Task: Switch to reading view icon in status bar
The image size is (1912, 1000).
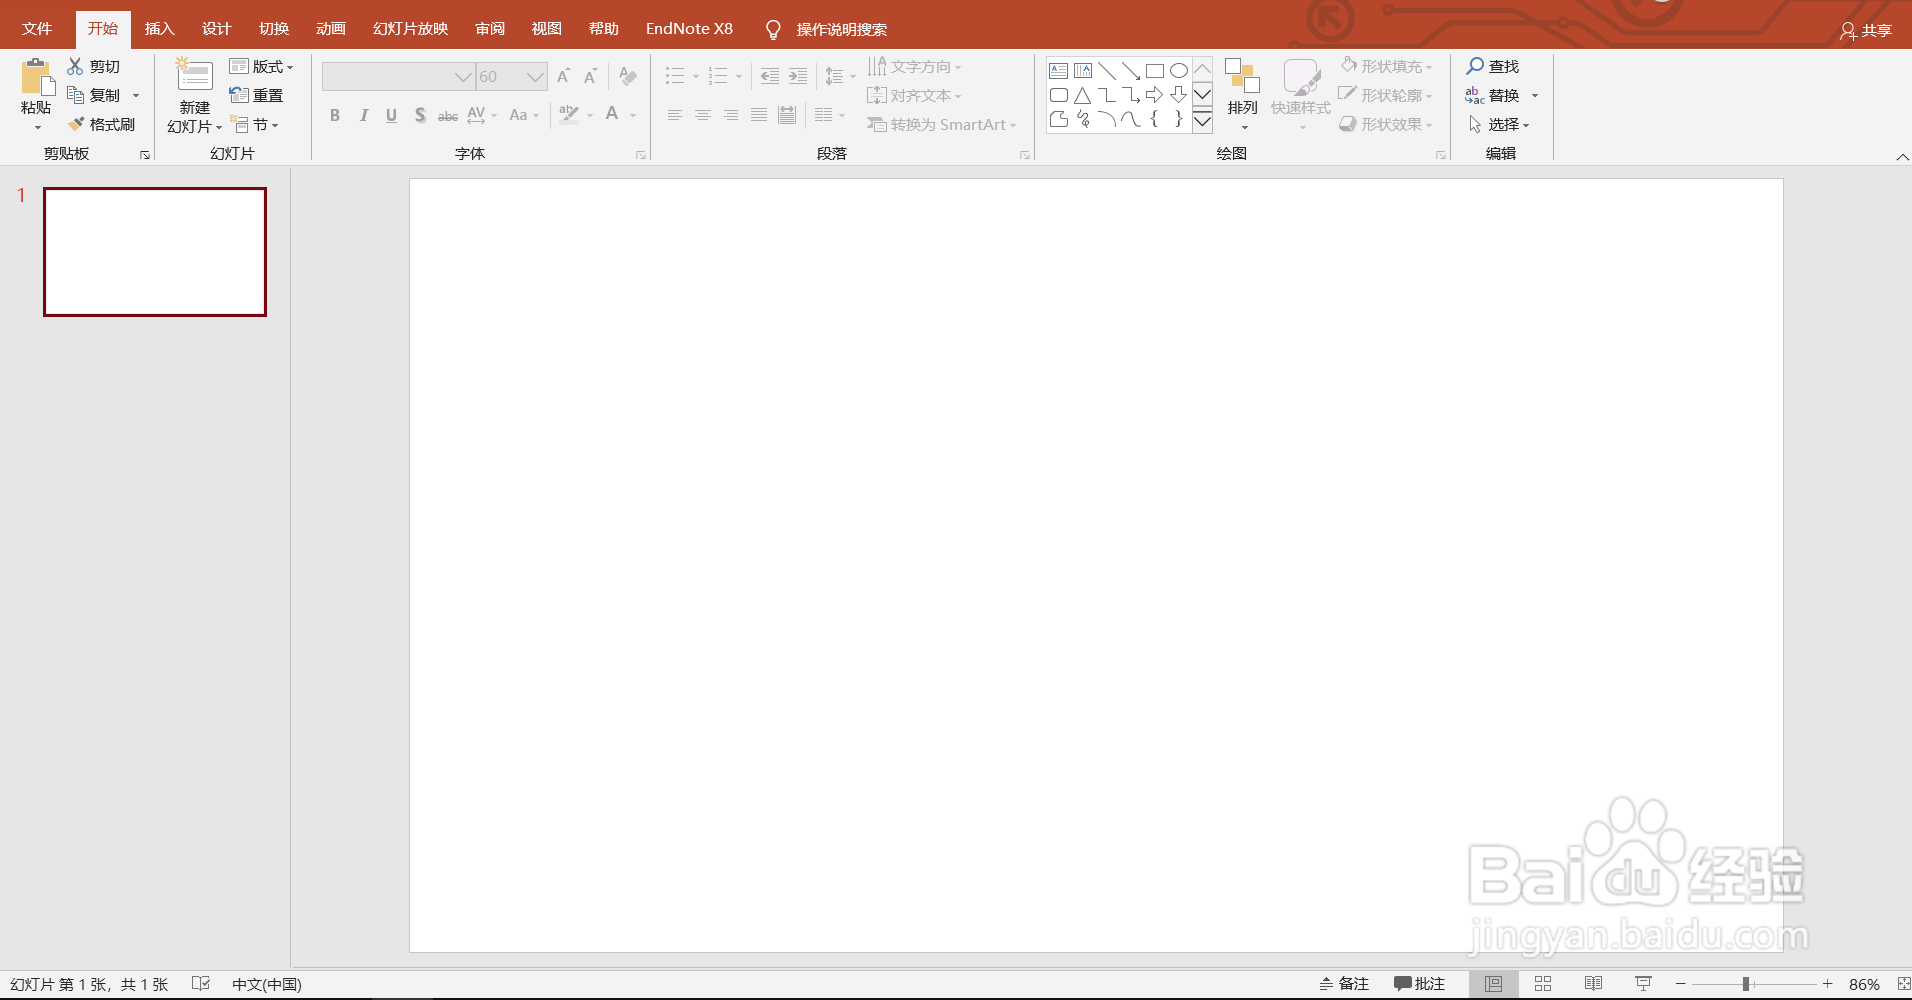Action: pos(1594,984)
